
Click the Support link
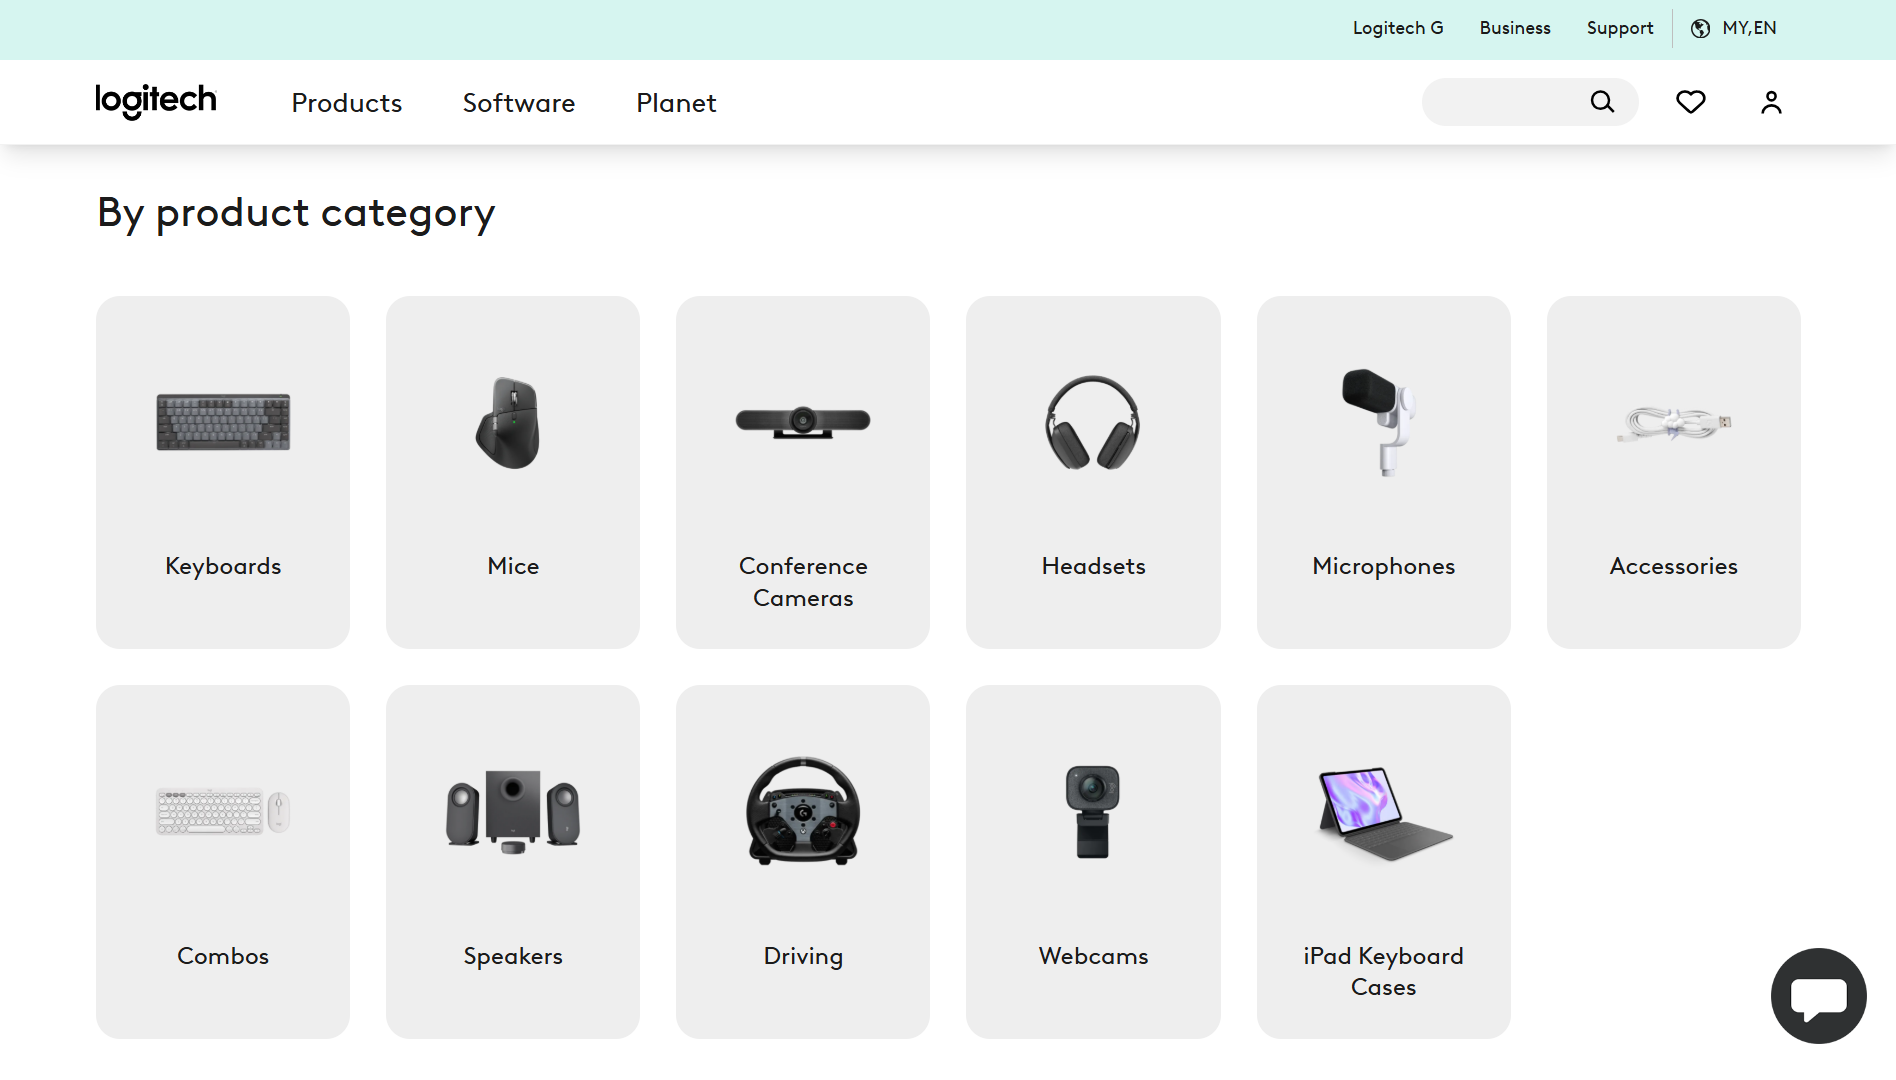tap(1619, 28)
